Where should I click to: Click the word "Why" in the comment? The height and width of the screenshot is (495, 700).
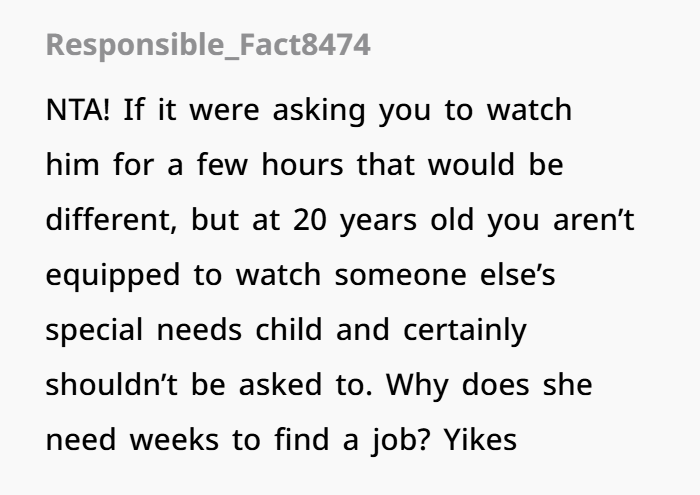(x=417, y=386)
